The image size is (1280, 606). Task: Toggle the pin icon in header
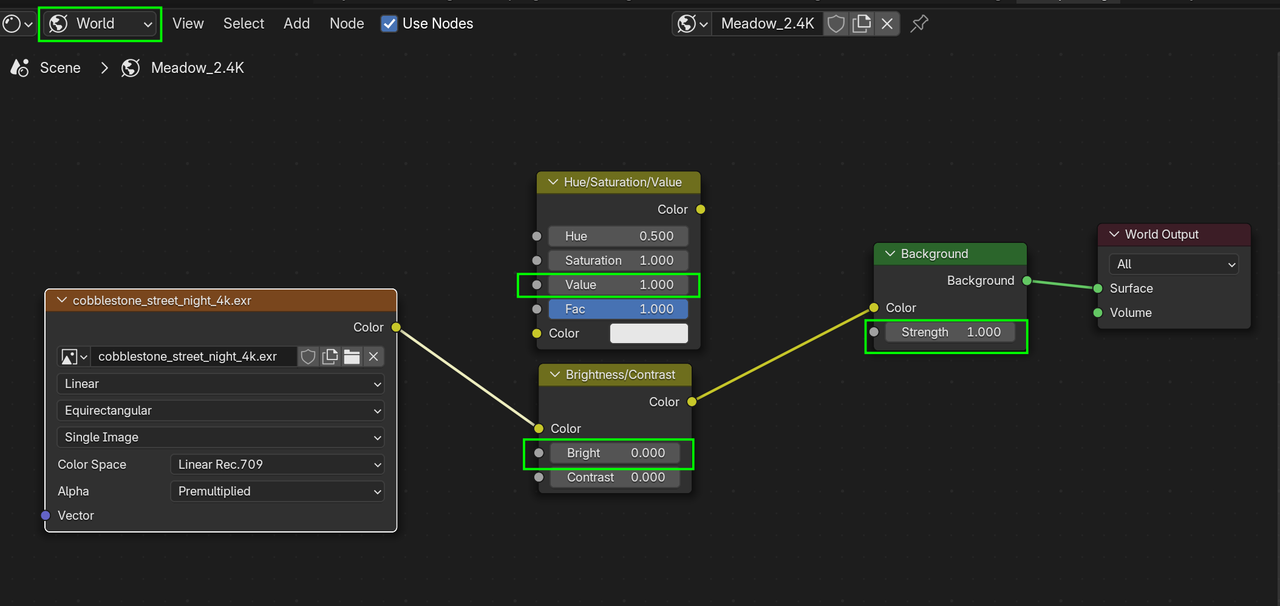pos(919,23)
